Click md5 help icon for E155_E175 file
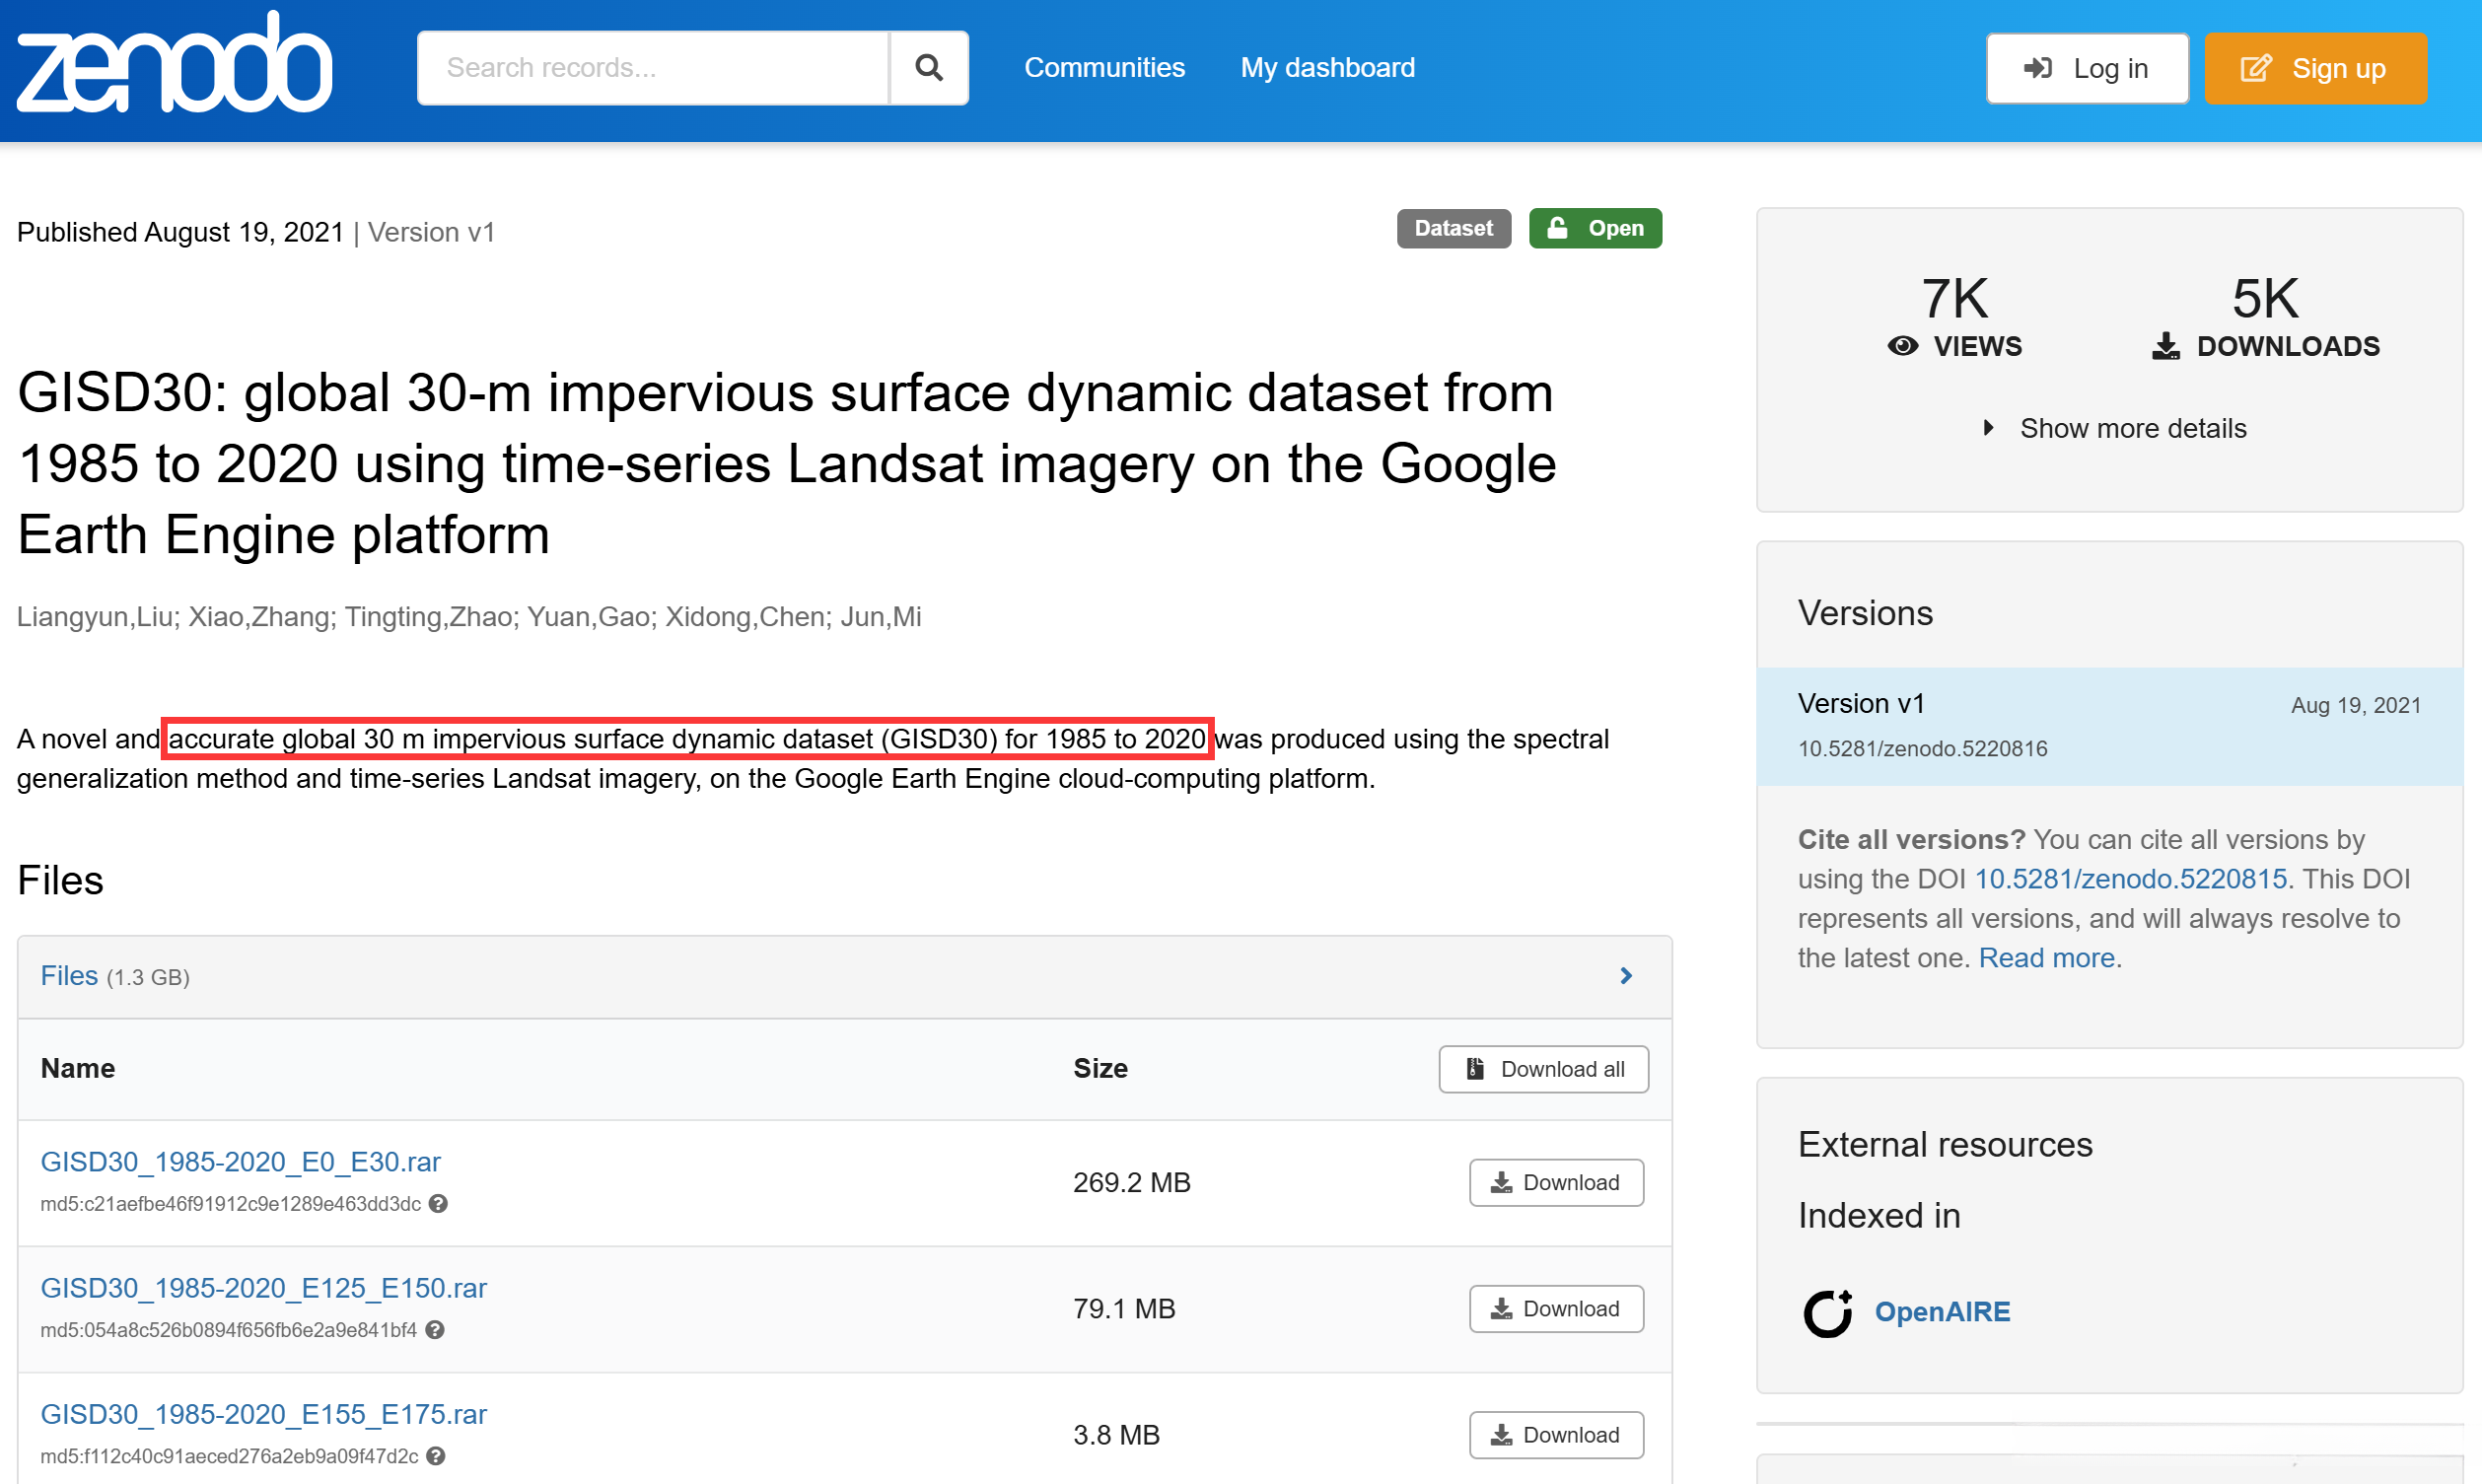 pos(436,1456)
